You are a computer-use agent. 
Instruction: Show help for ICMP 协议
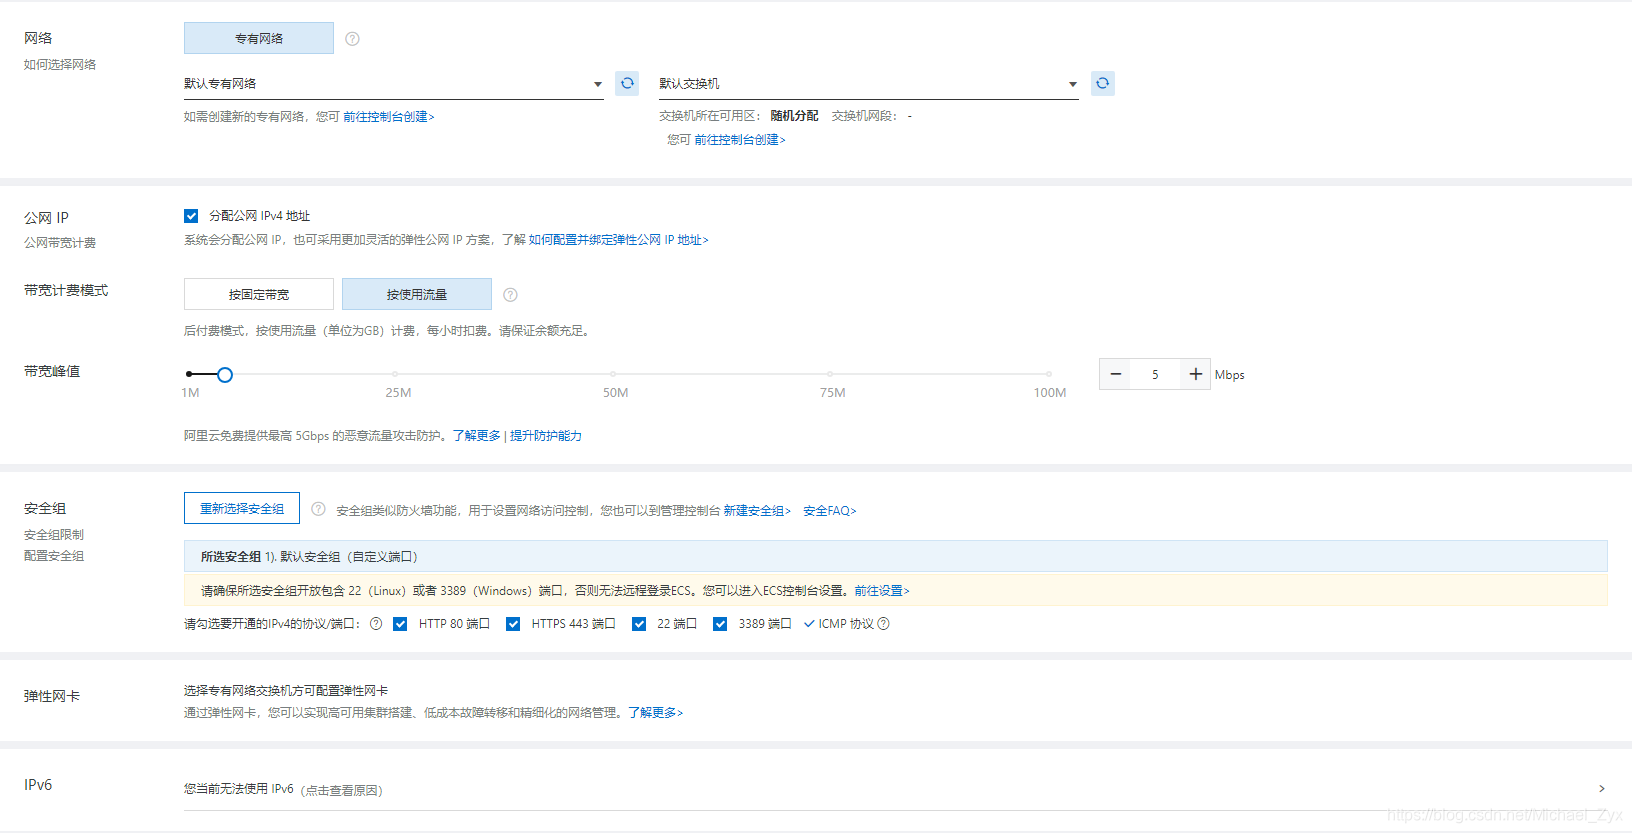click(883, 624)
